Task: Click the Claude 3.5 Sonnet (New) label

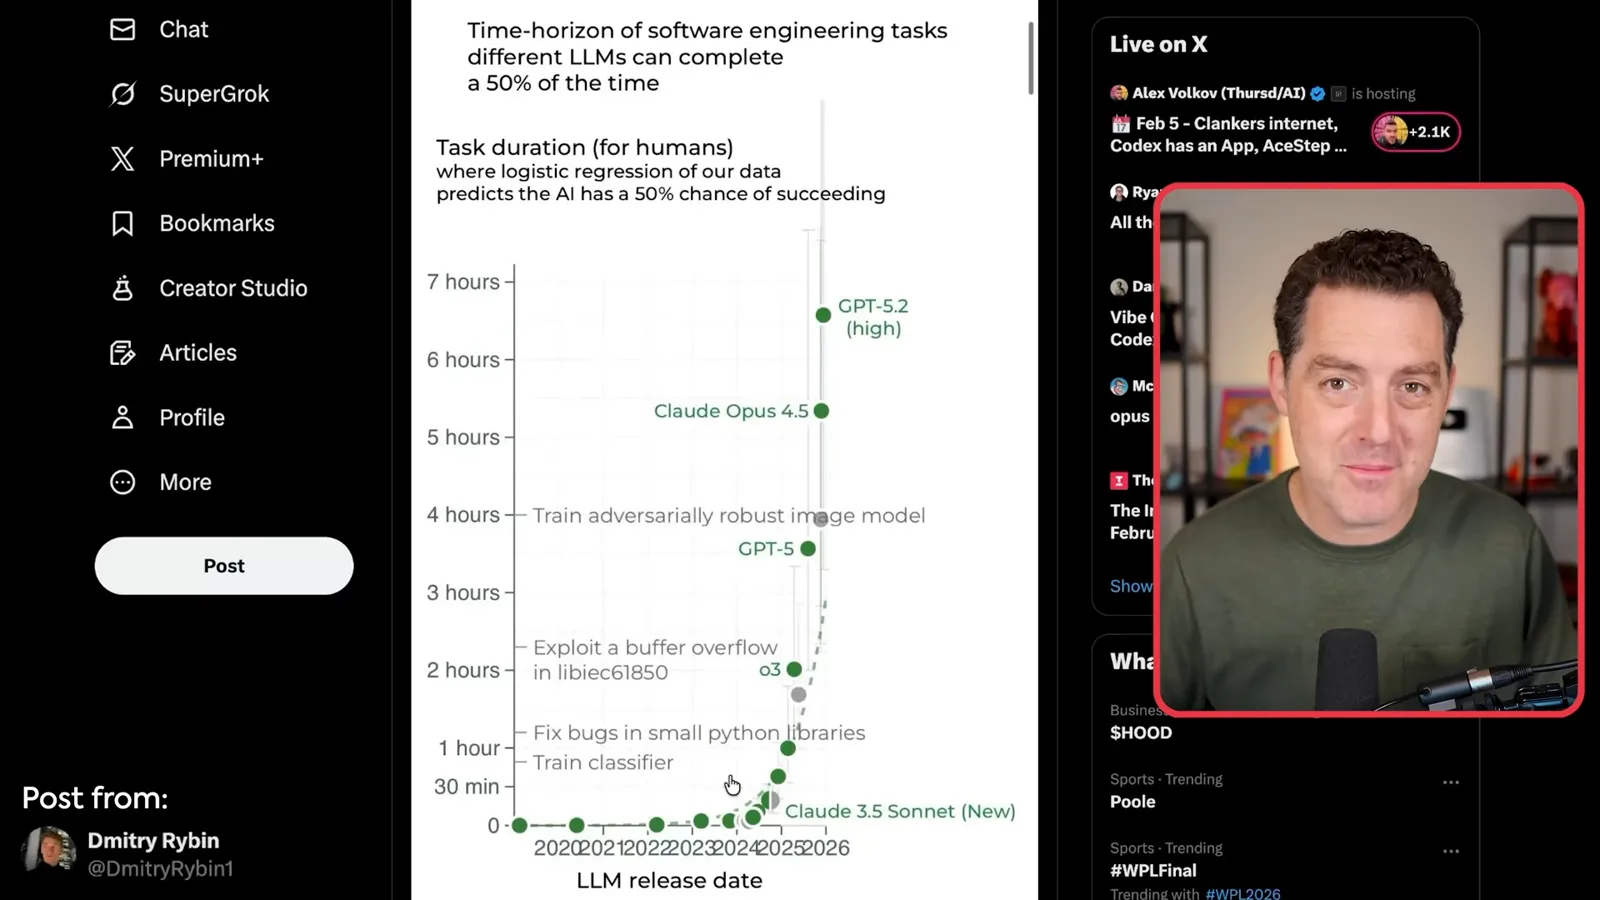Action: tap(900, 812)
